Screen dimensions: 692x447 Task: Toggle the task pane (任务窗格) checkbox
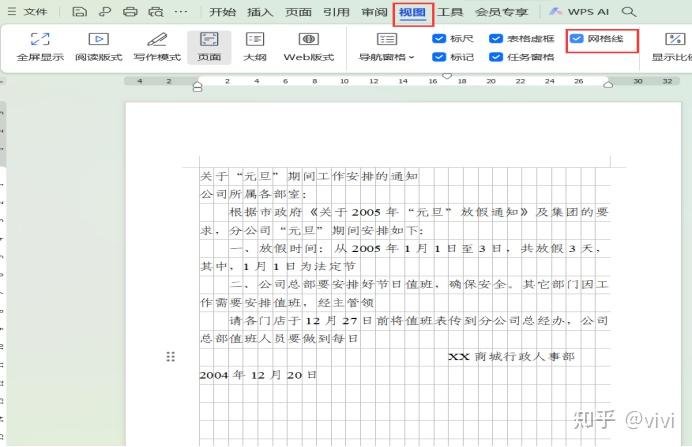click(x=497, y=57)
